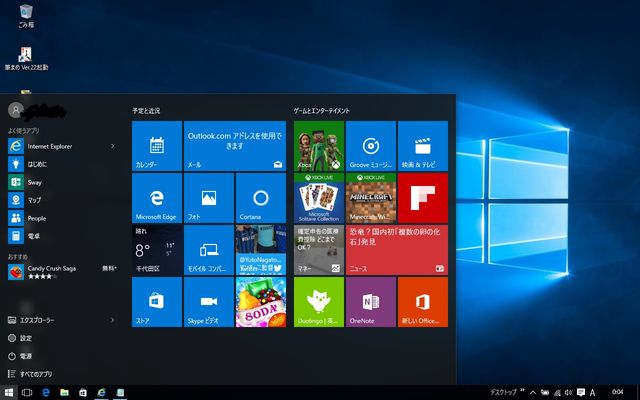Select the 筆まめ Ver22起動 desktop shortcut
Screen dimensions: 640x400
coord(26,58)
